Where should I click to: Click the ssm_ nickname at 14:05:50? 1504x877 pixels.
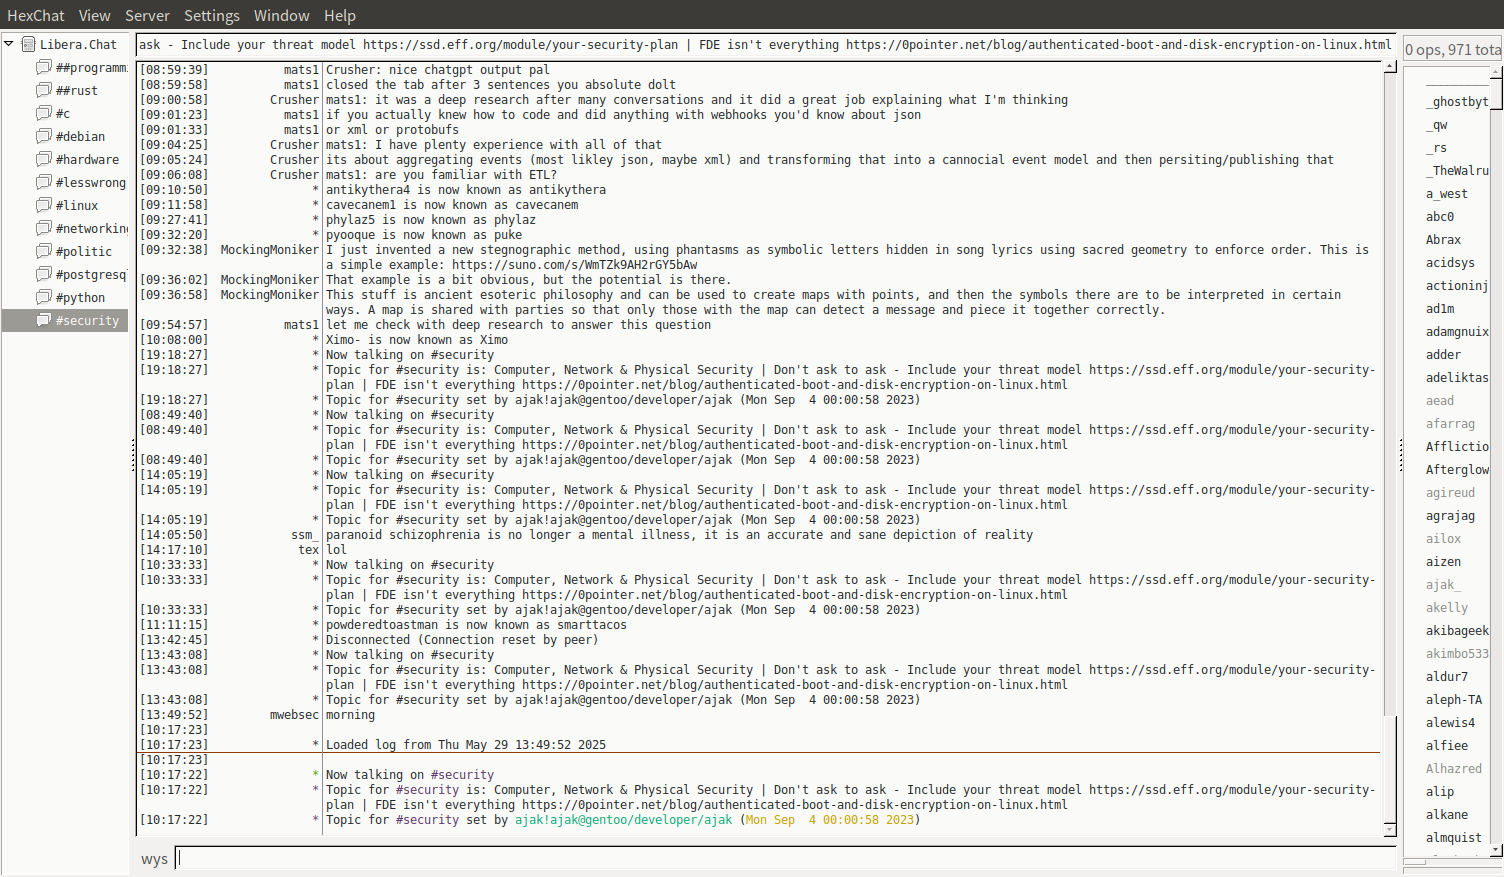(305, 535)
